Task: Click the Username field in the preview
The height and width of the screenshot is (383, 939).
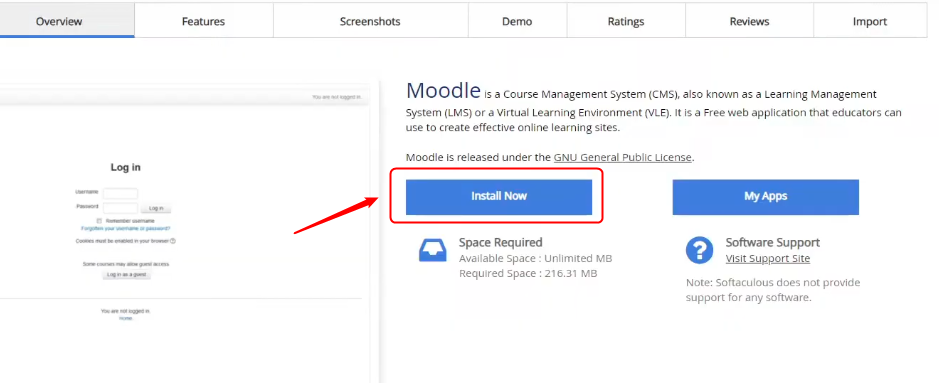Action: (x=120, y=193)
